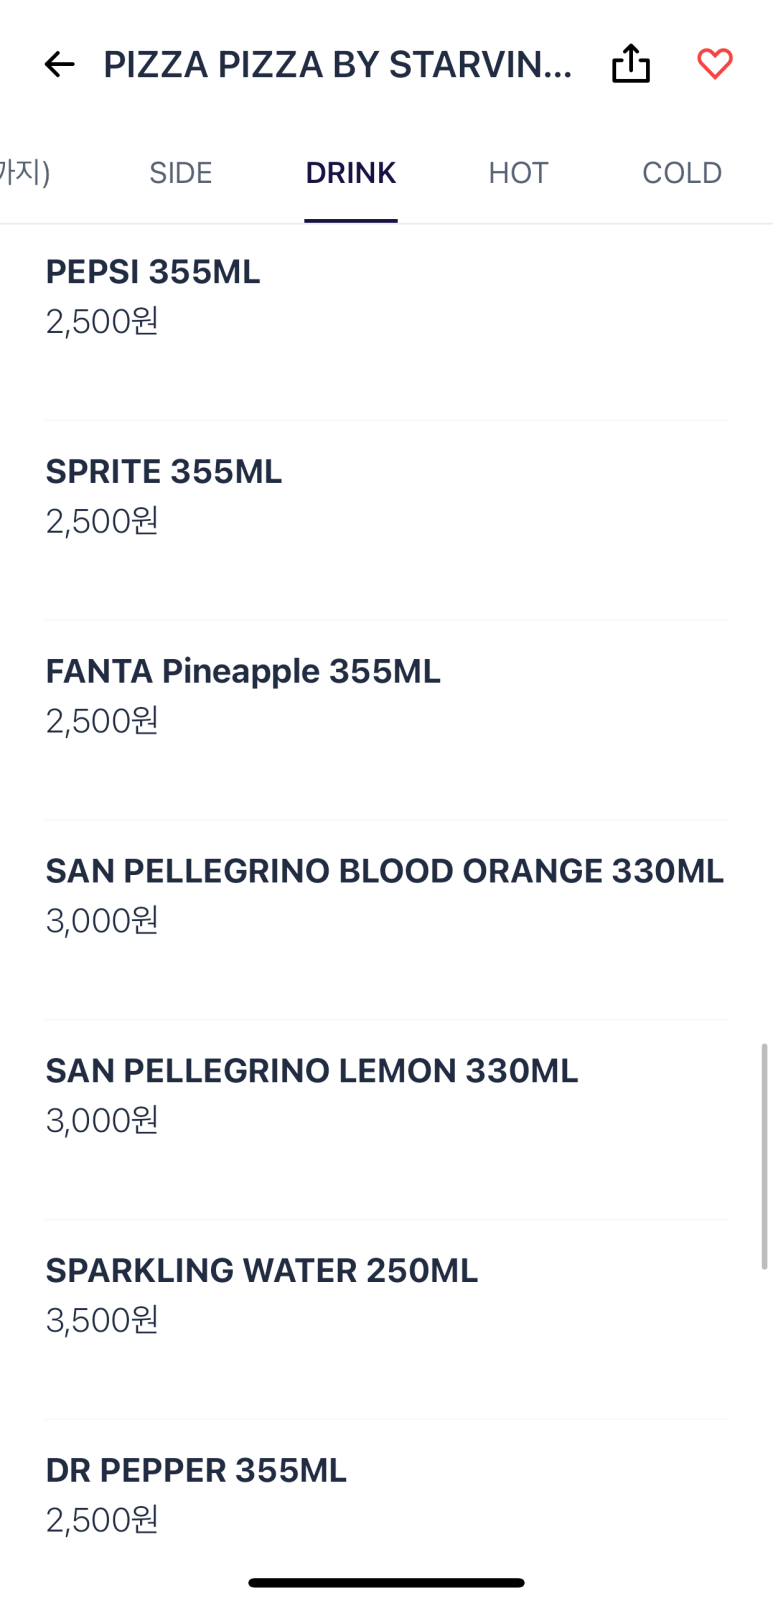773x1600 pixels.
Task: Open the HOT tab
Action: (518, 173)
